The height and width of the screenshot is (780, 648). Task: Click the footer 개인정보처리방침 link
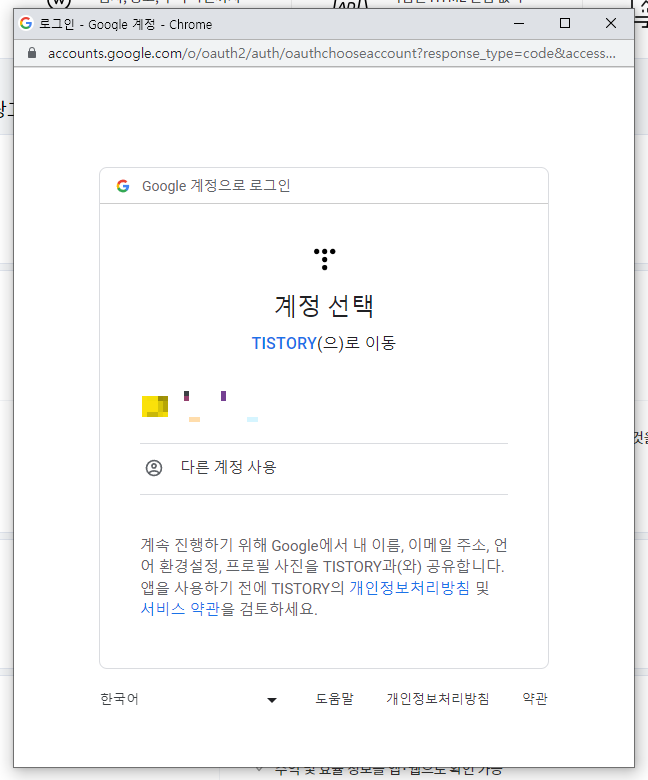click(438, 699)
